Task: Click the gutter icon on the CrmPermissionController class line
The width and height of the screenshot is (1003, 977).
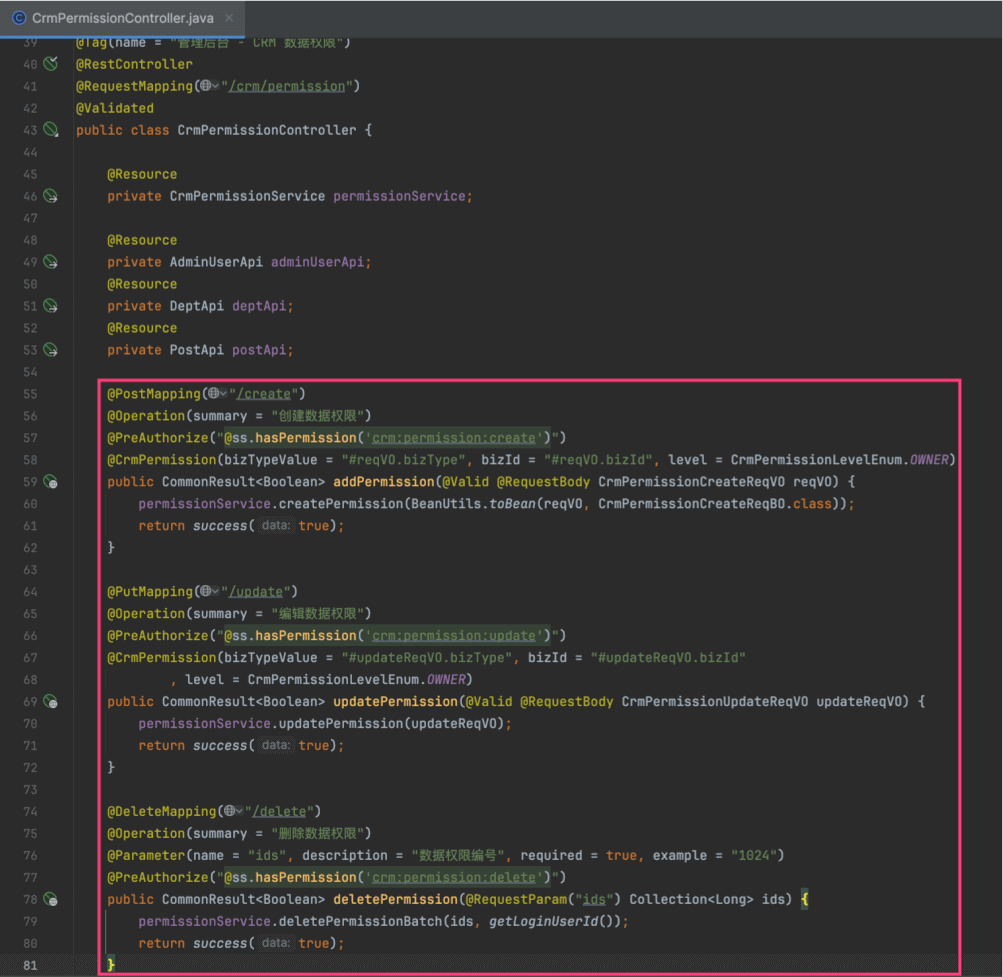Action: click(51, 130)
